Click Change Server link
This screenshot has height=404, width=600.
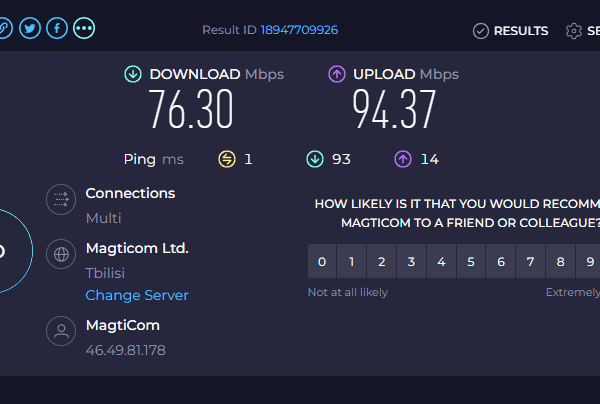[137, 295]
